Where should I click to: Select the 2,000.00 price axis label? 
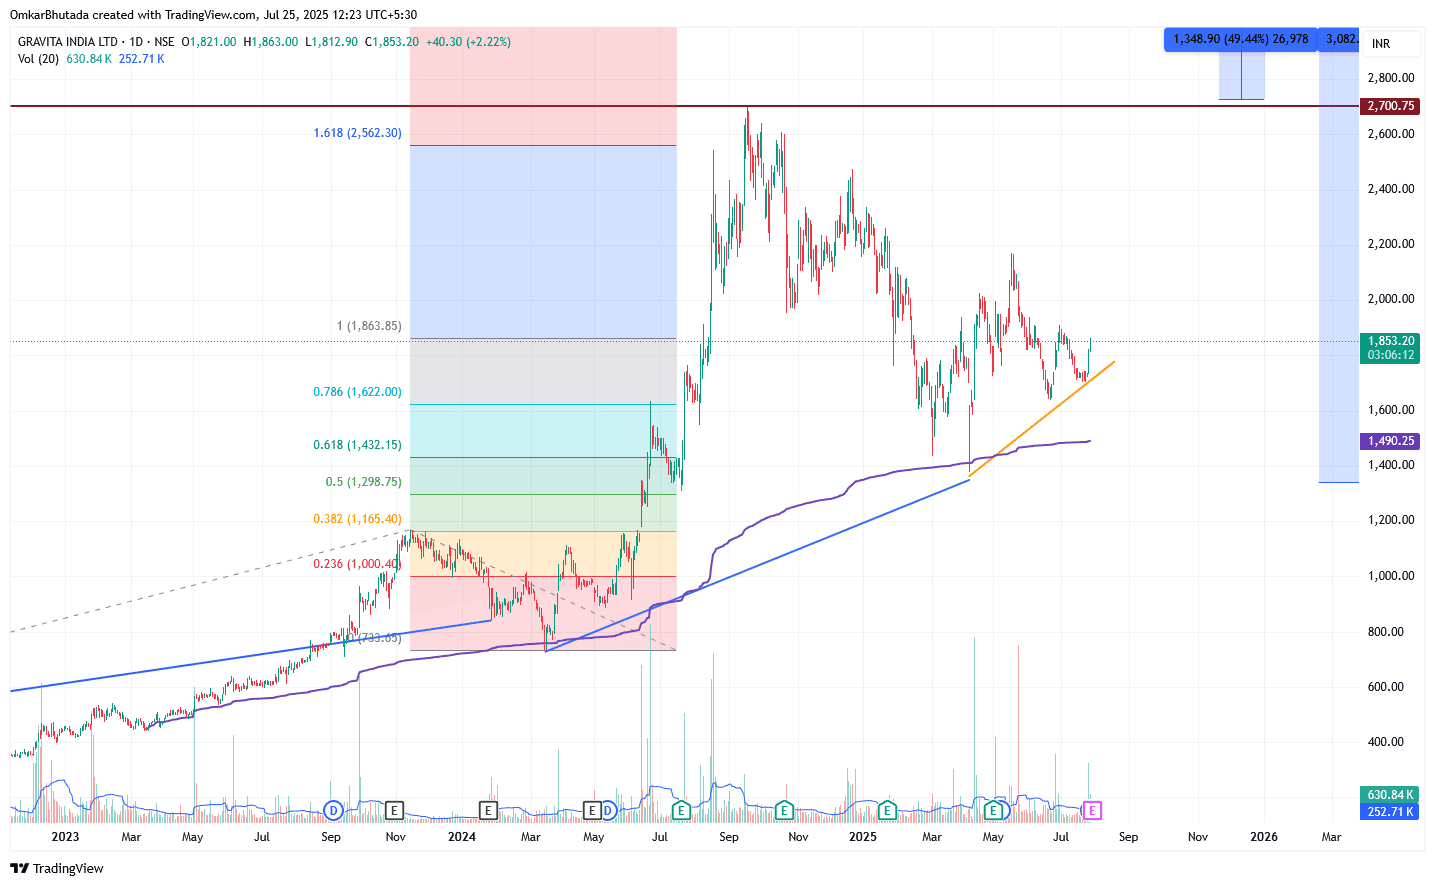coord(1391,299)
